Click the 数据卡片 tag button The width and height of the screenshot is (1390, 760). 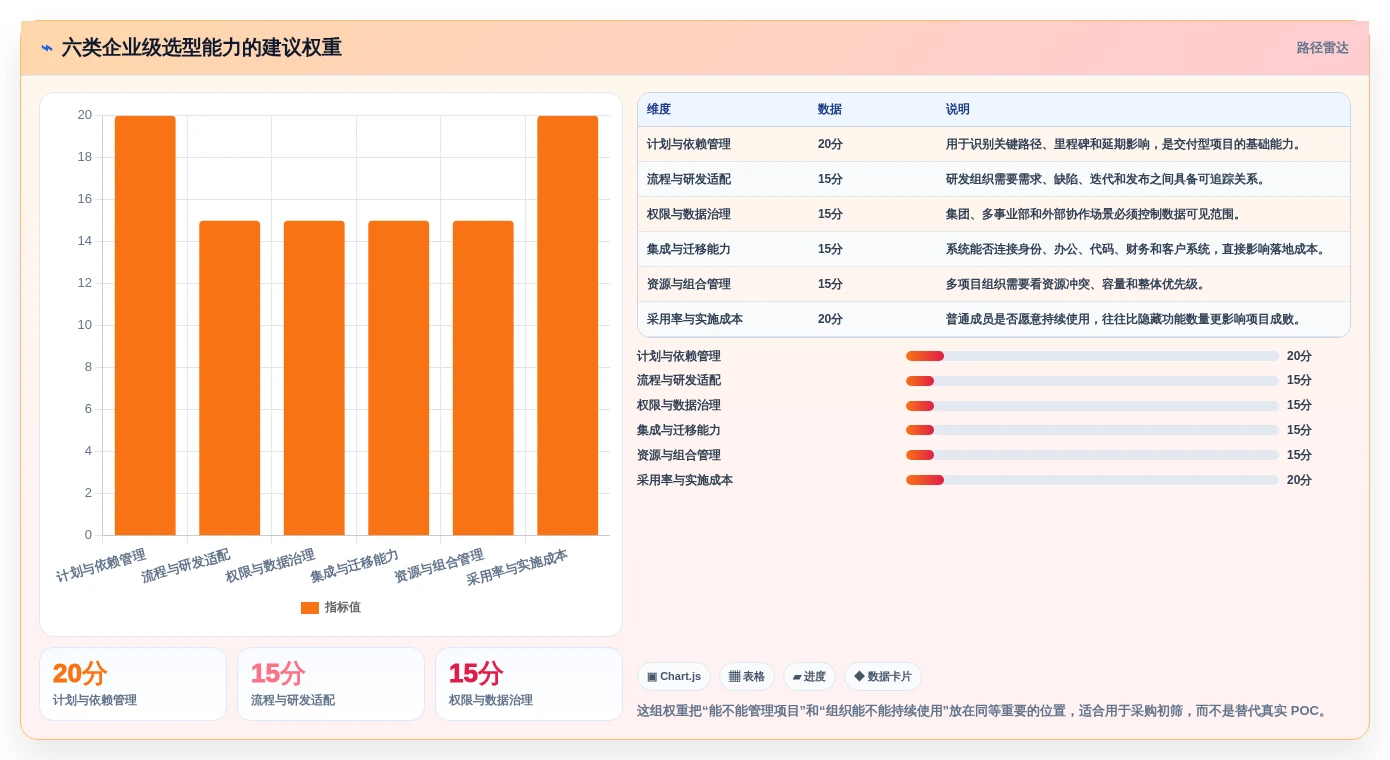pos(883,677)
